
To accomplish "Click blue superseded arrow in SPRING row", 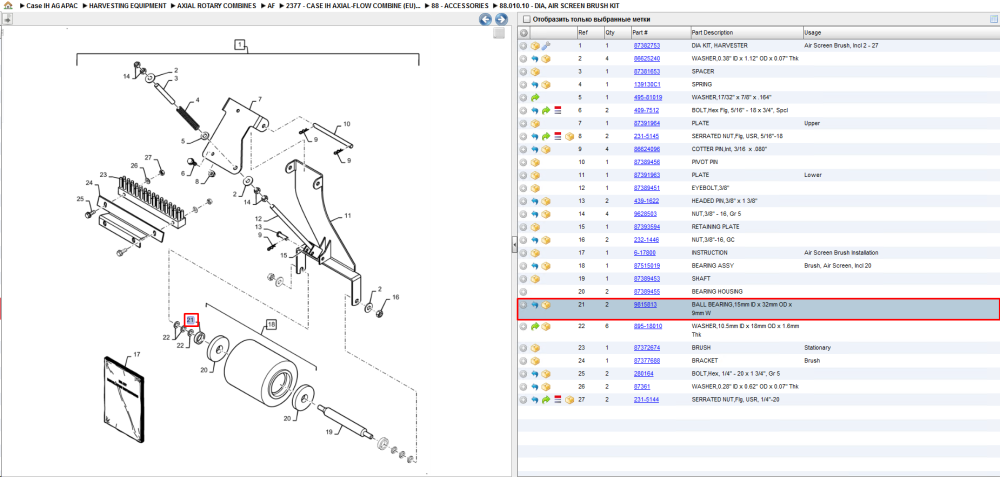I will point(535,85).
